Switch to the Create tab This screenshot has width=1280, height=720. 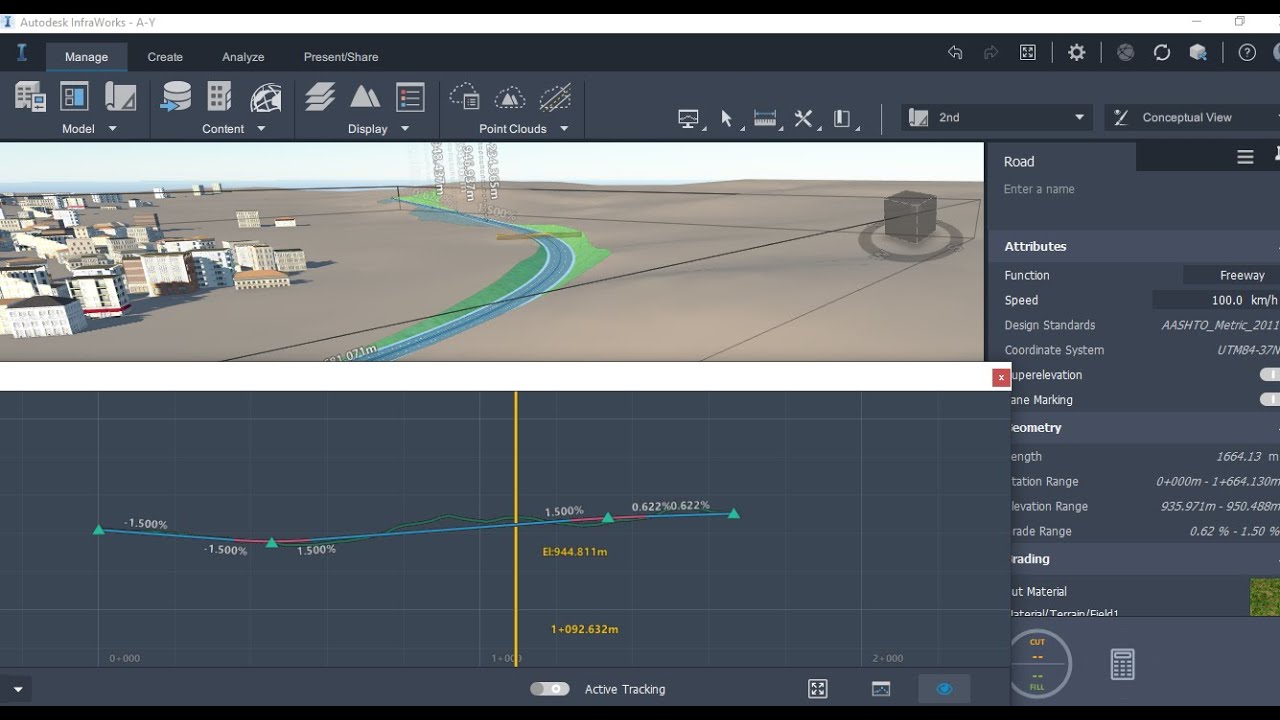click(x=165, y=57)
